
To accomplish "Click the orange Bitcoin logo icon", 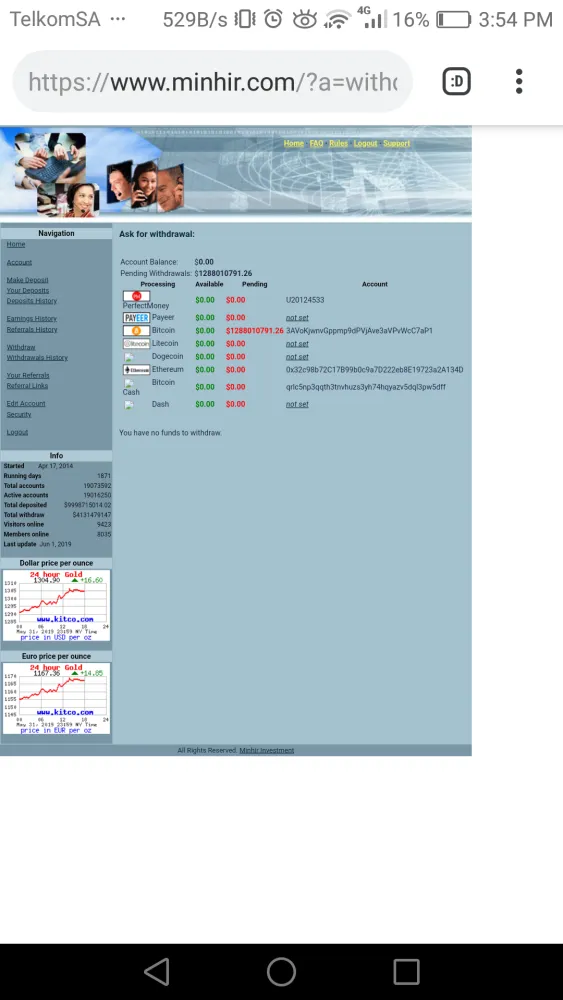I will pos(136,331).
